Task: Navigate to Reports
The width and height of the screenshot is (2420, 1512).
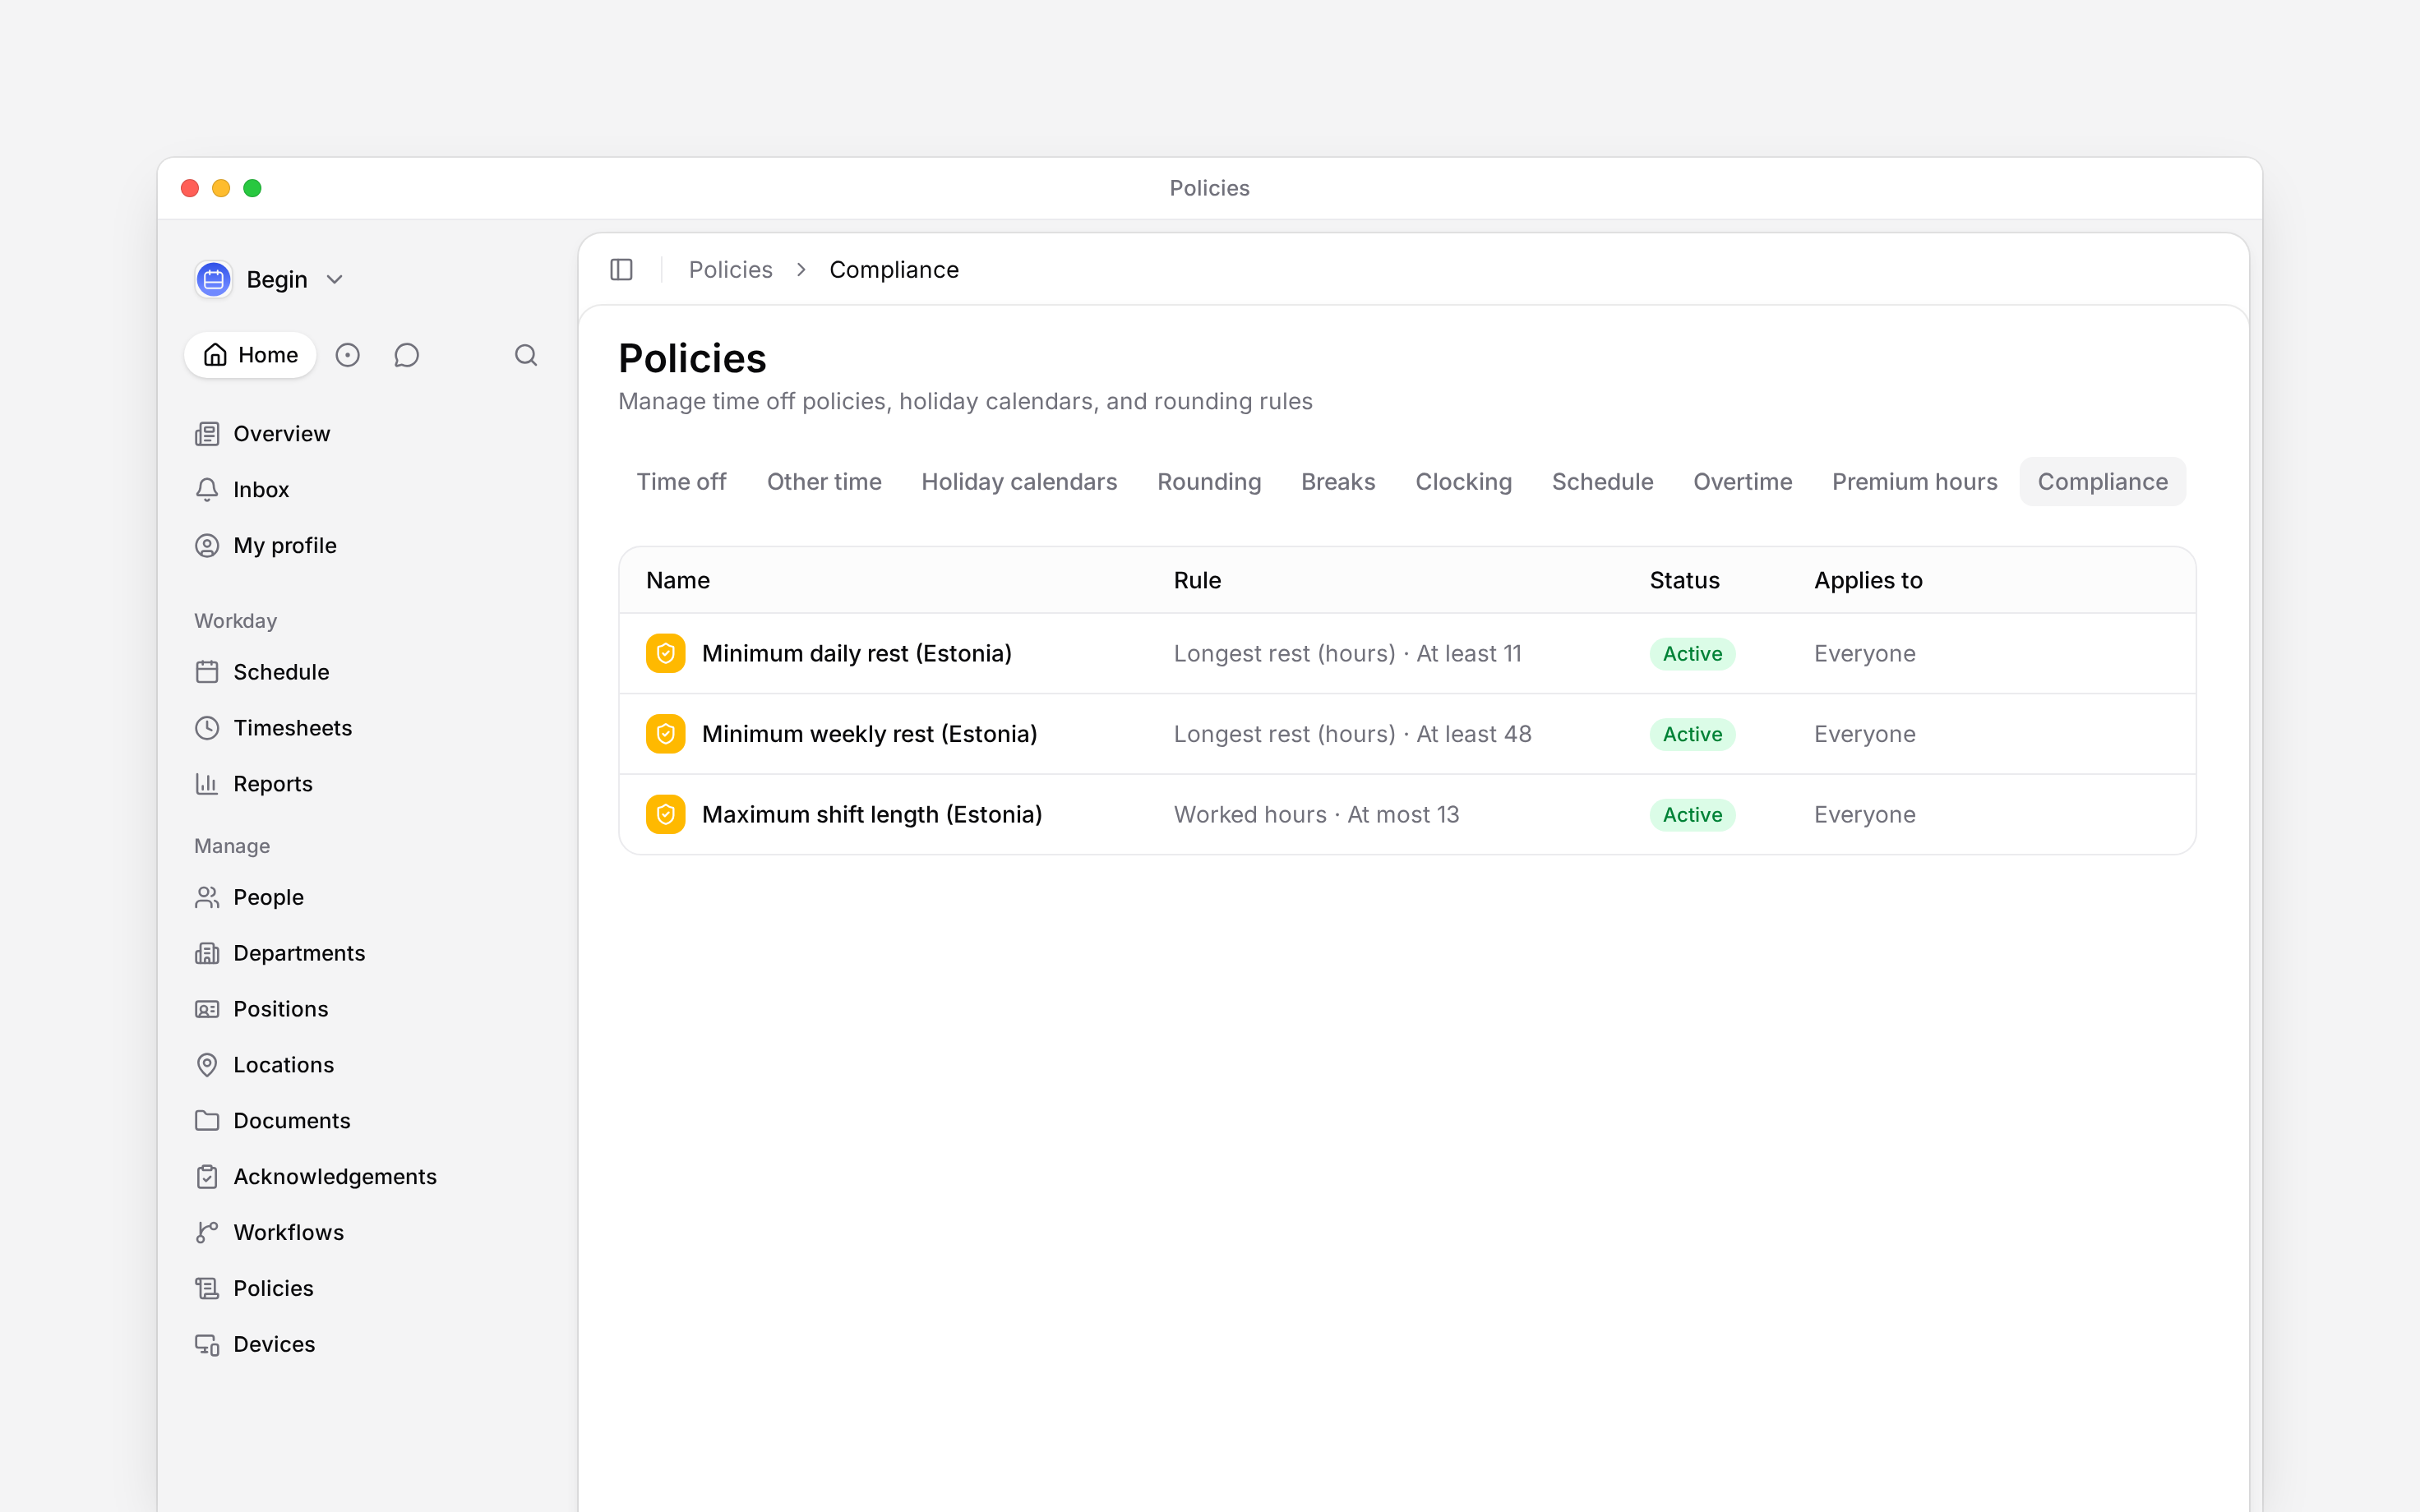Action: coord(273,784)
